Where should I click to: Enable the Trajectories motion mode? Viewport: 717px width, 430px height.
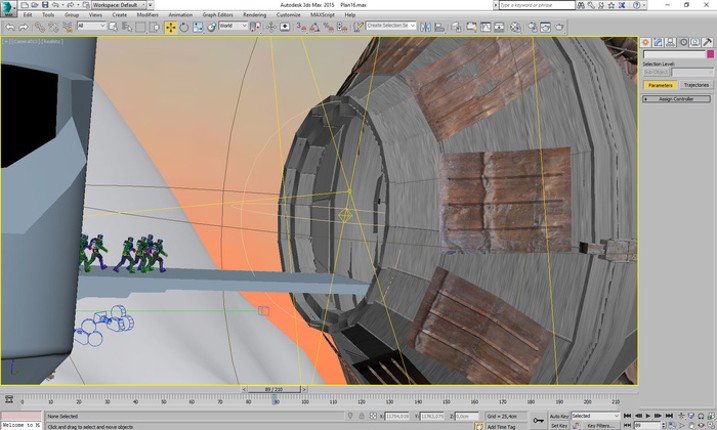[696, 85]
